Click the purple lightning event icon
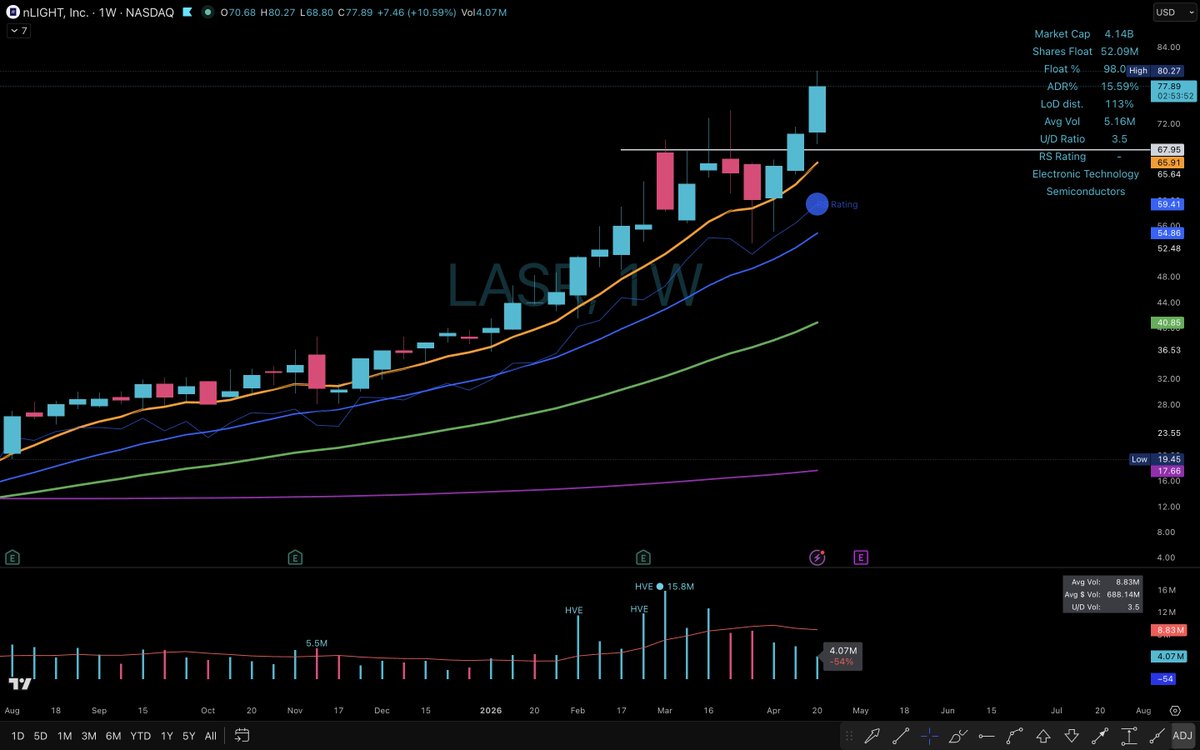Viewport: 1200px width, 750px height. (818, 556)
